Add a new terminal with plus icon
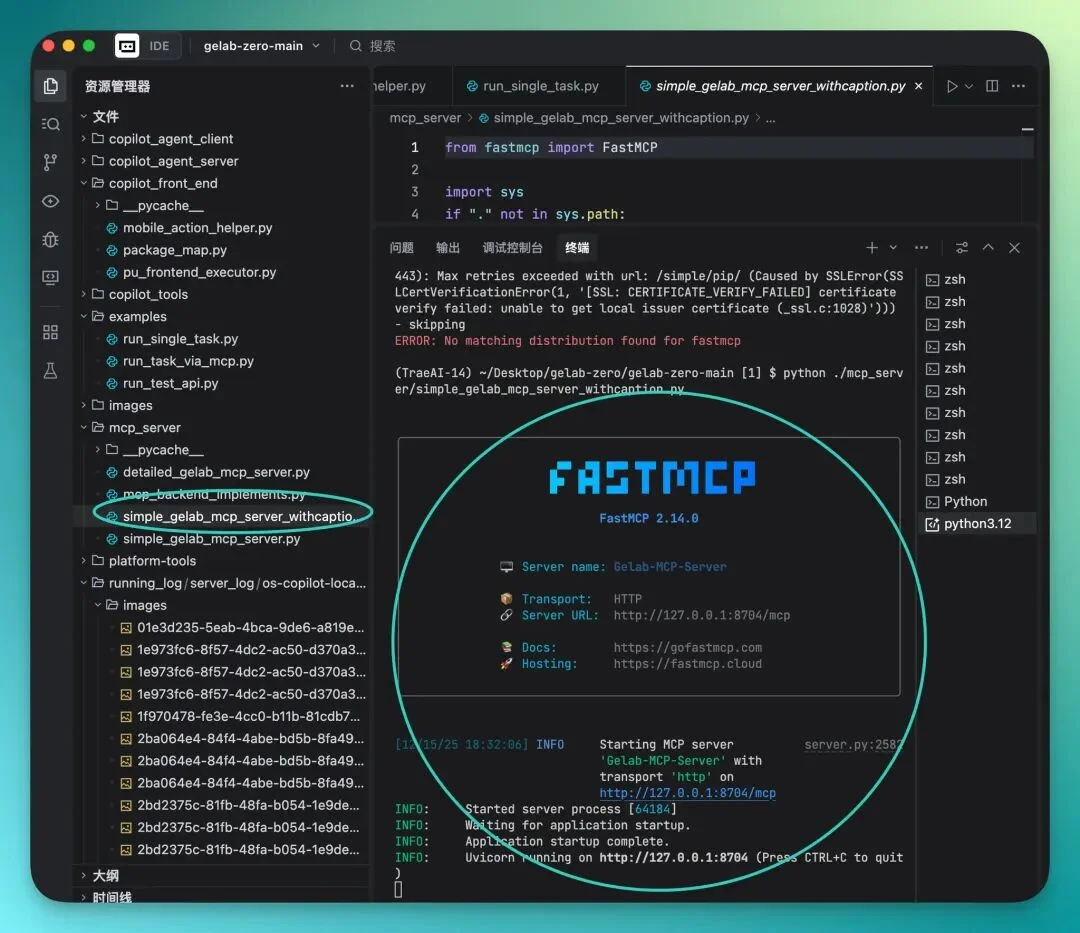This screenshot has width=1080, height=933. 872,248
